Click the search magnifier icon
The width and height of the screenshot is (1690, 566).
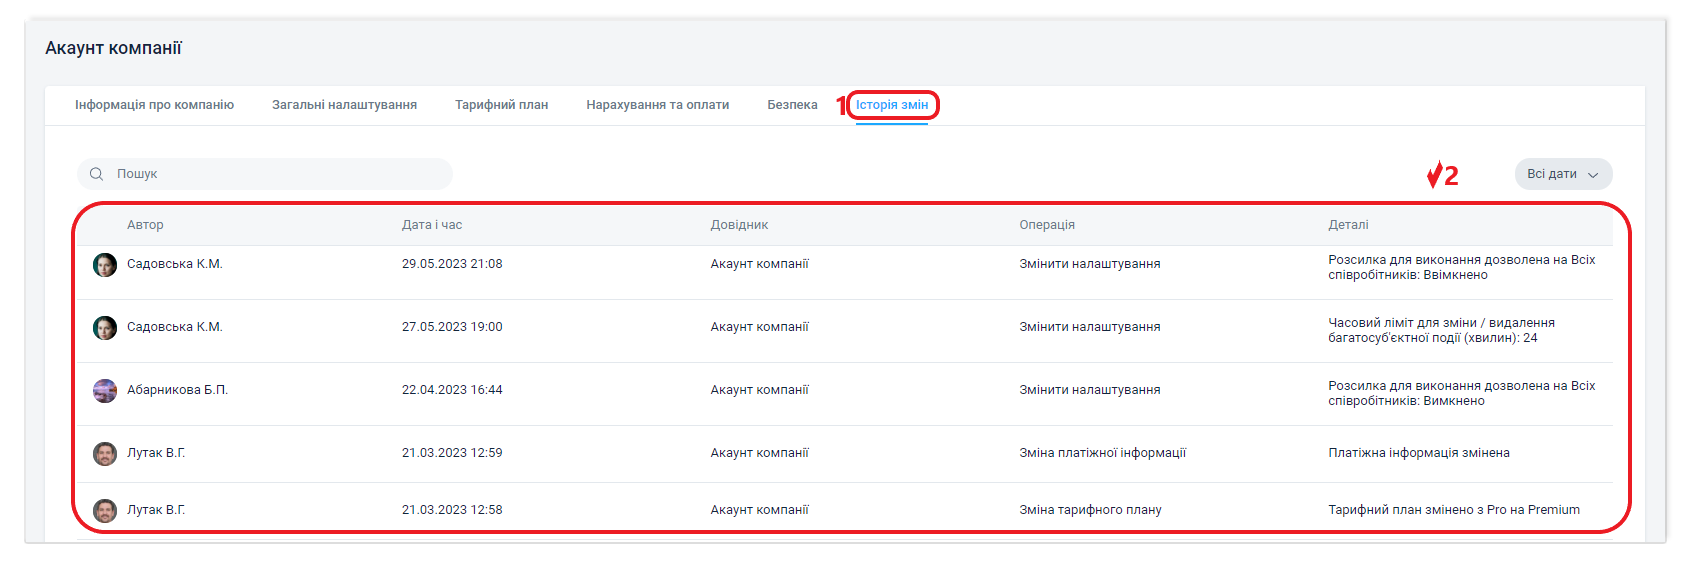[x=97, y=174]
